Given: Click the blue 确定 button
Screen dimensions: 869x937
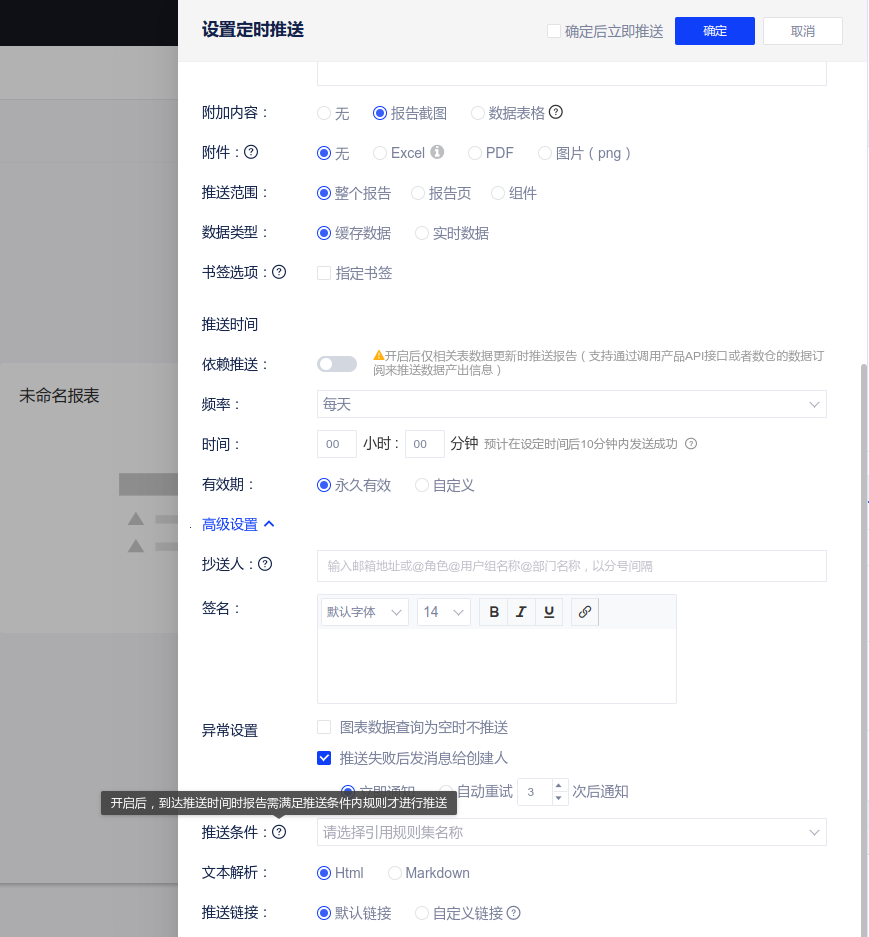Looking at the screenshot, I should 714,31.
